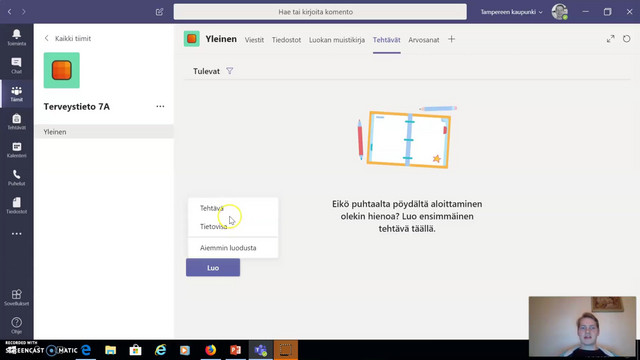The image size is (640, 360).
Task: Go back to Kaikki tiimit
Action: [68, 38]
